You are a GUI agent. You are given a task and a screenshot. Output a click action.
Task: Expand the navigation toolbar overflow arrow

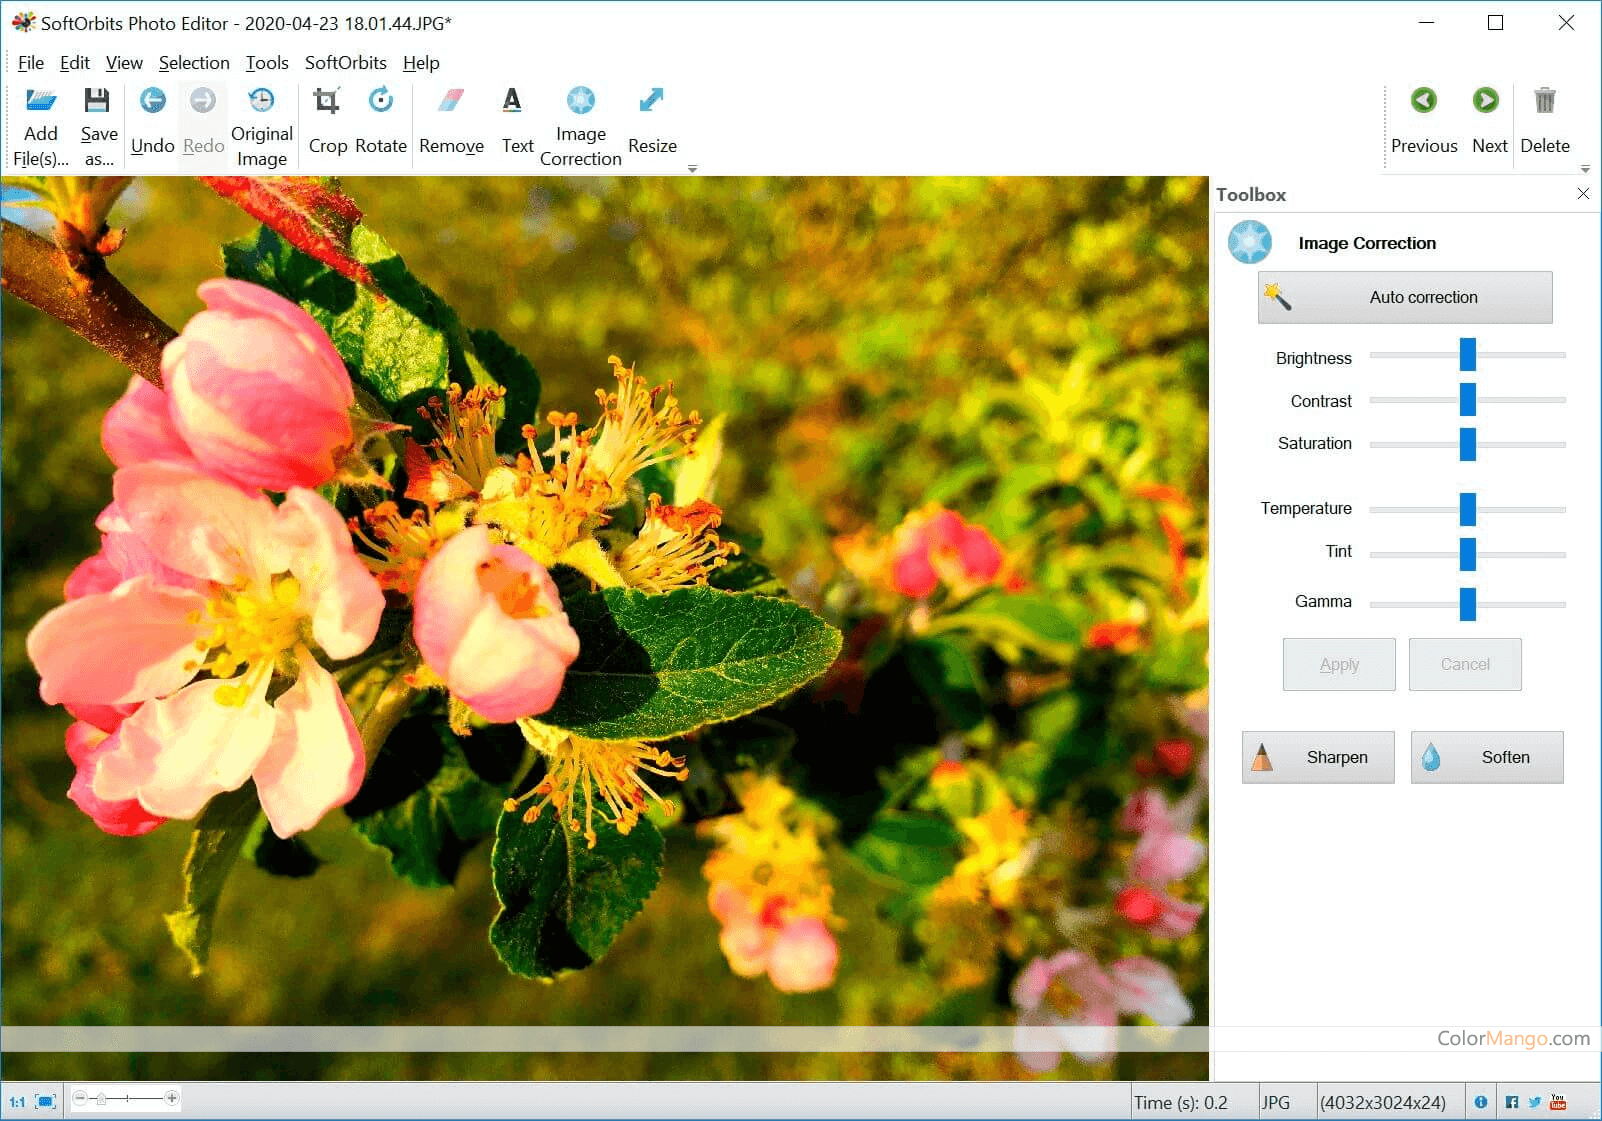tap(1585, 169)
